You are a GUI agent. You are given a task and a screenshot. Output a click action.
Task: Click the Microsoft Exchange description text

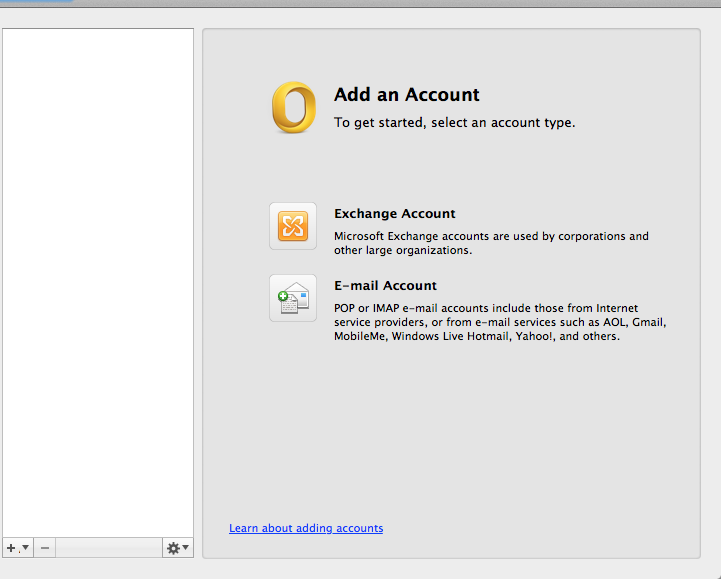point(491,243)
